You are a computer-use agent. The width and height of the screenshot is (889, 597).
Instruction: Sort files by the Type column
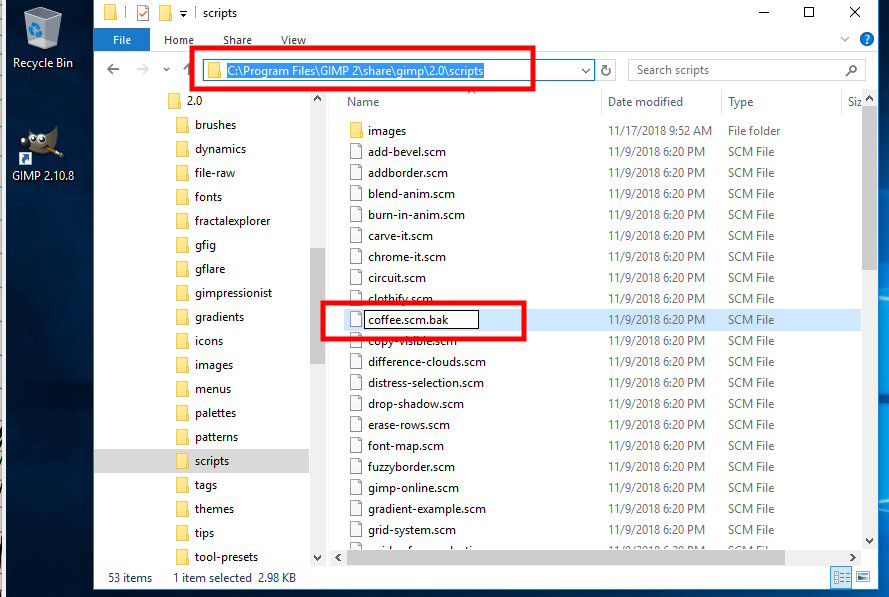[740, 102]
